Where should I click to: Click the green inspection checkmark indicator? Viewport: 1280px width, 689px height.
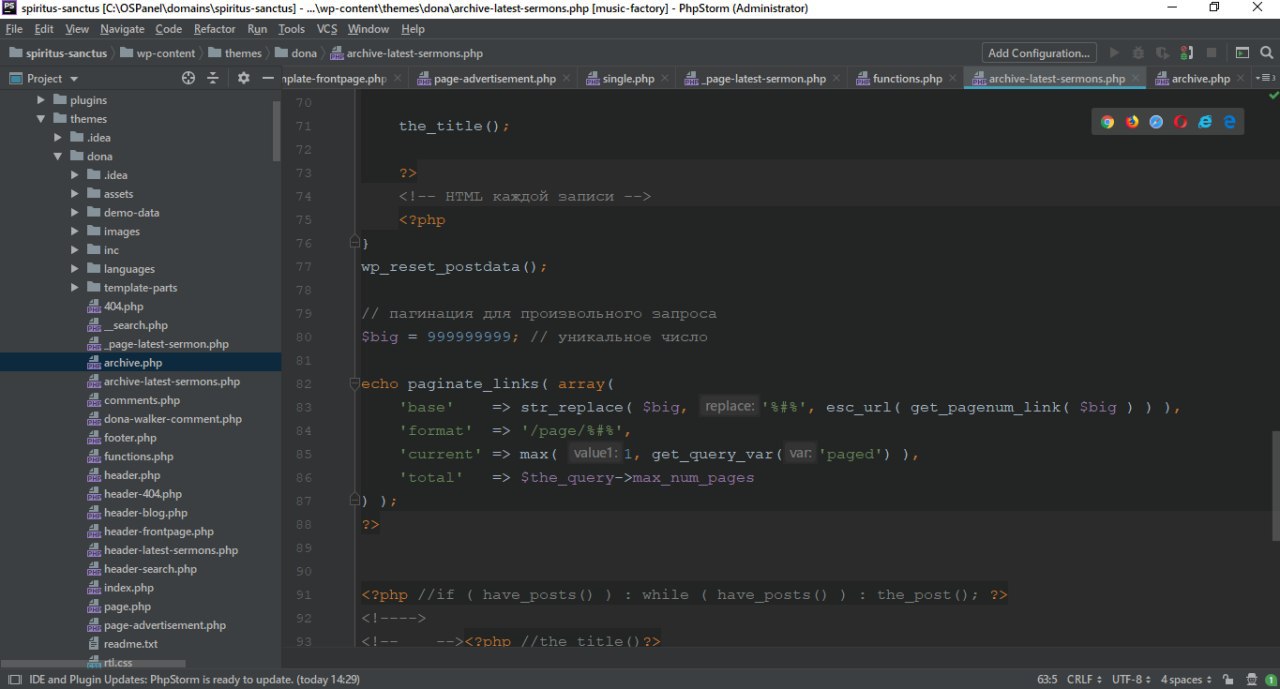[x=1273, y=96]
